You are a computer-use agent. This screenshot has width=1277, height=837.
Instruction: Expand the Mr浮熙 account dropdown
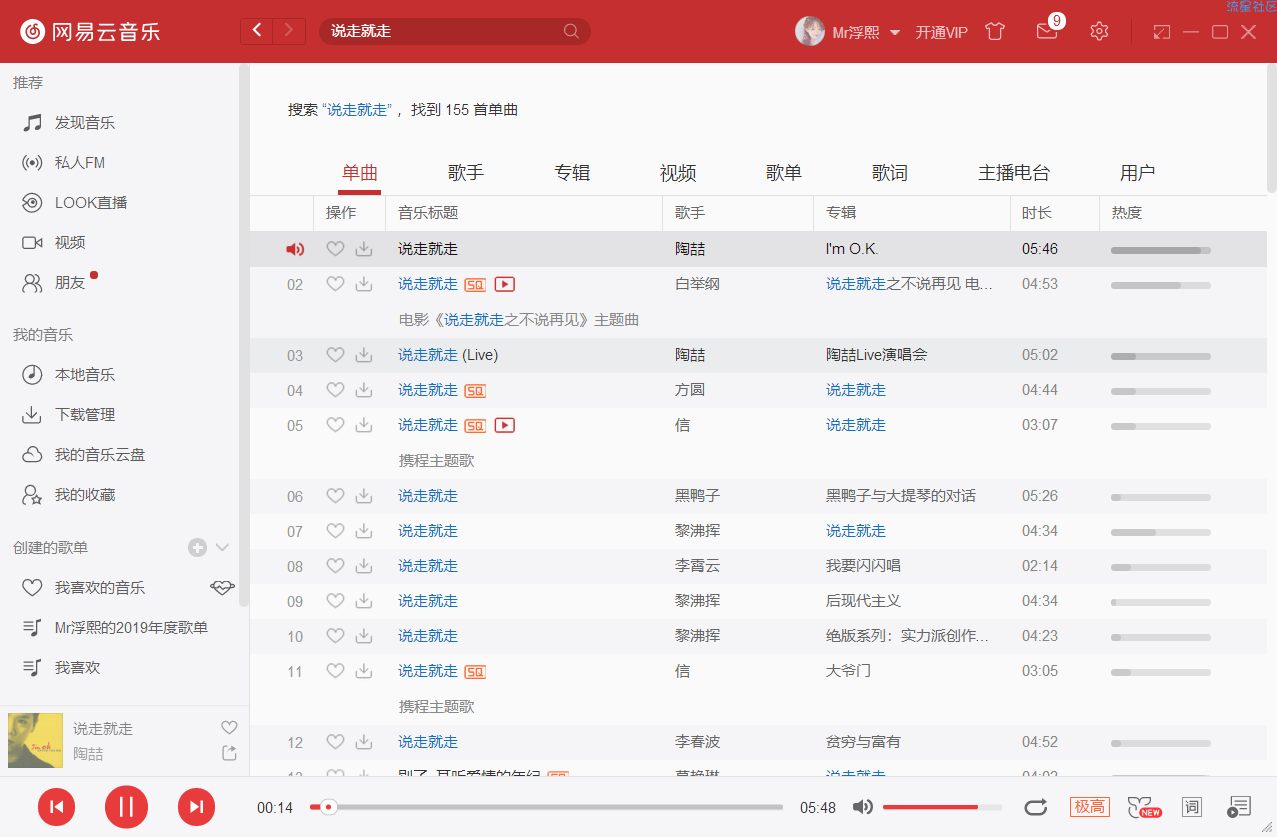[894, 32]
